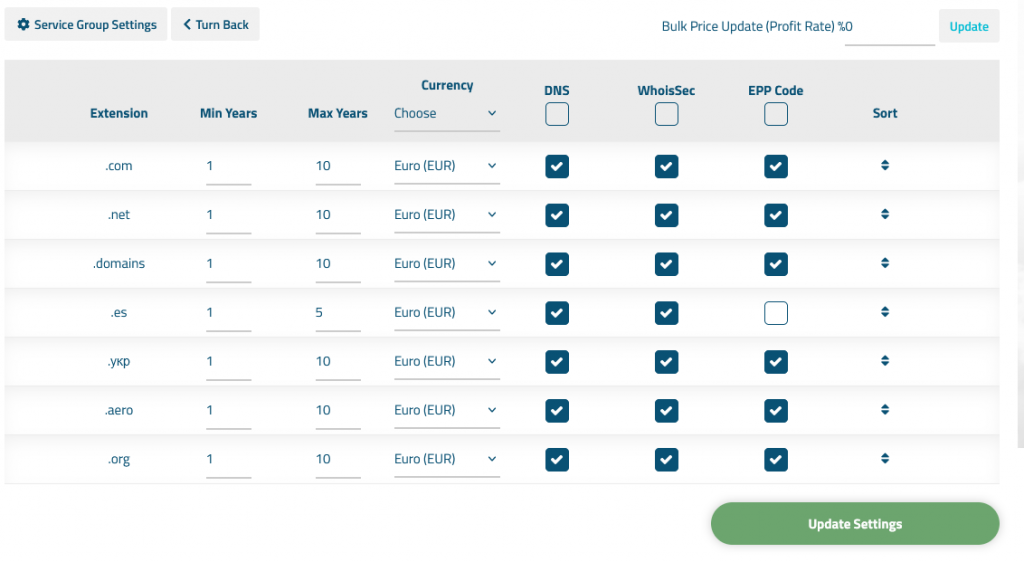This screenshot has height=562, width=1024.
Task: Open the header Currency Choose dropdown
Action: click(x=446, y=114)
